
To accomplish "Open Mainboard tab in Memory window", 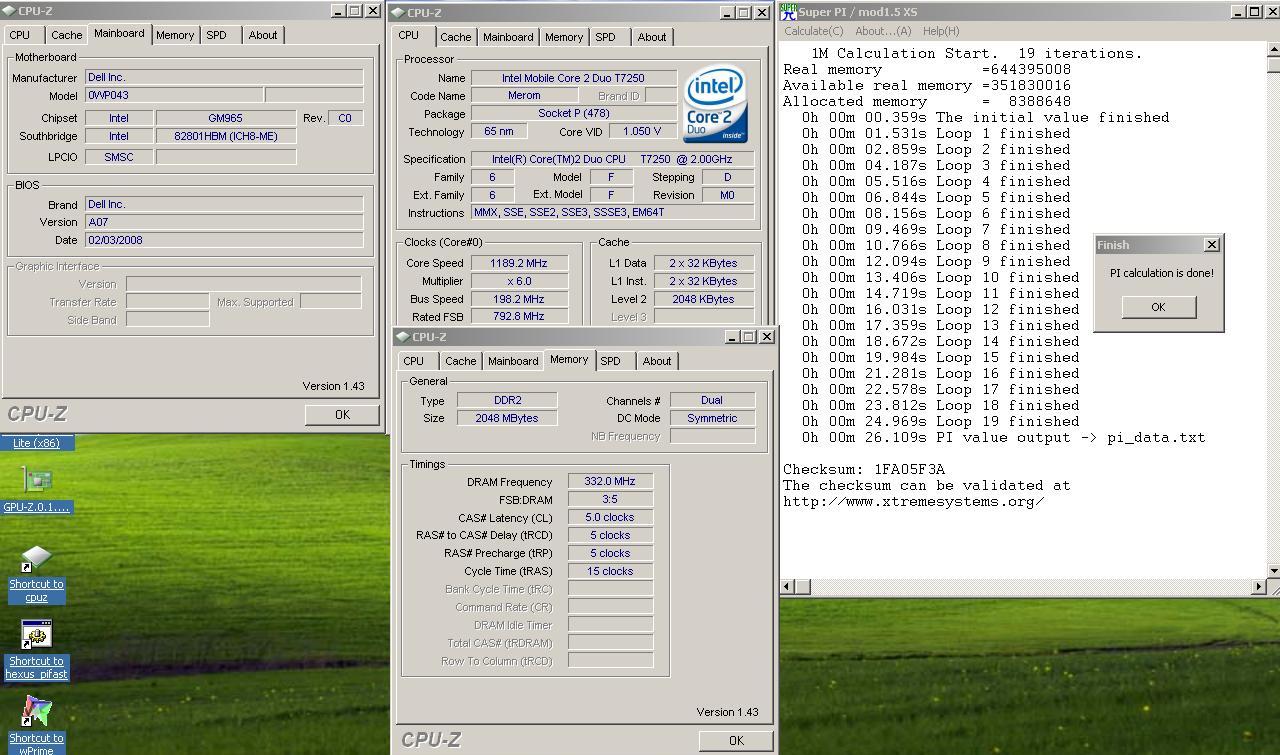I will point(513,361).
